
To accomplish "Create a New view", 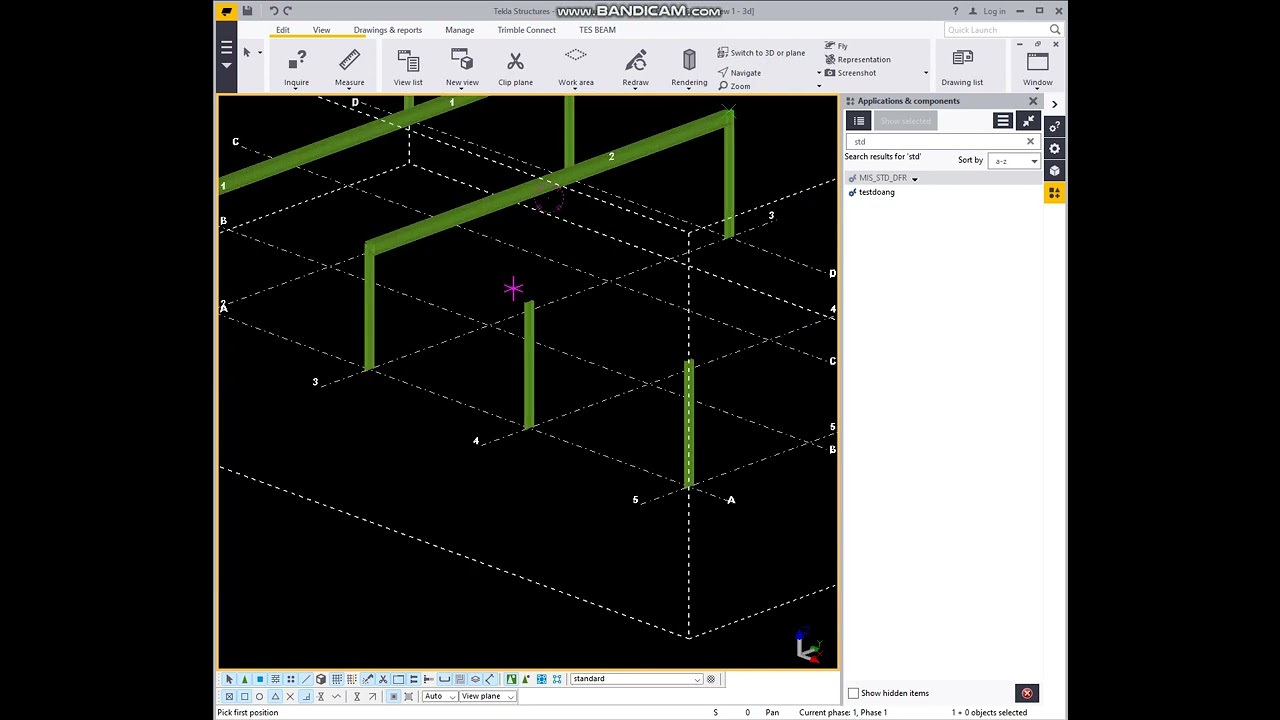I will (x=462, y=67).
